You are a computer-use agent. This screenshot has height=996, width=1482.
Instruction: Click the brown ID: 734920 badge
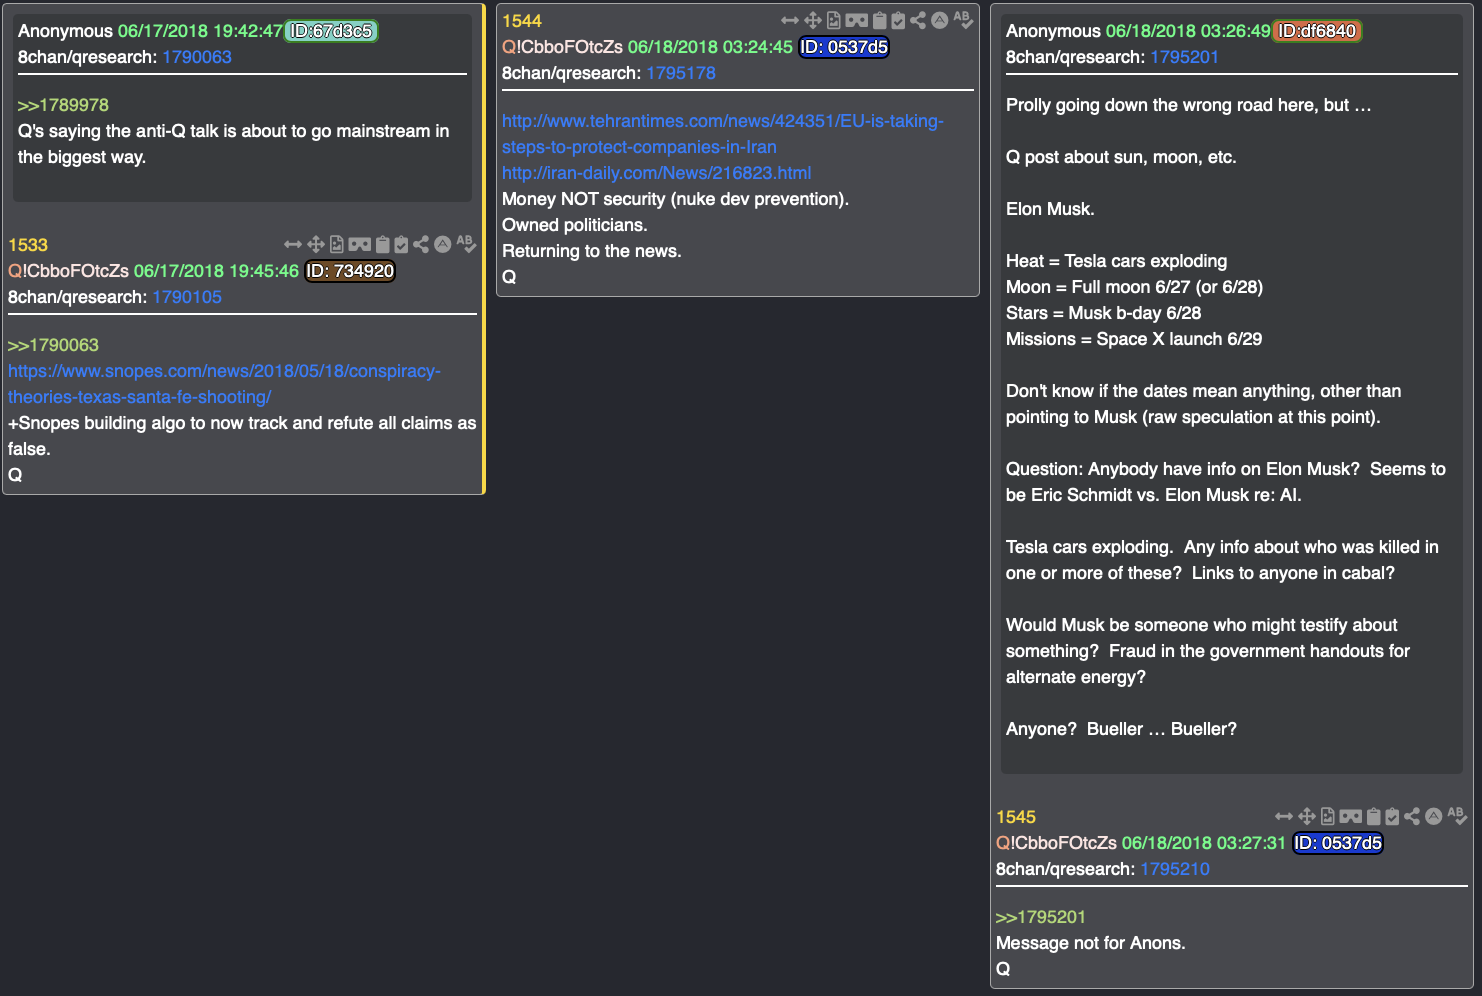[350, 271]
